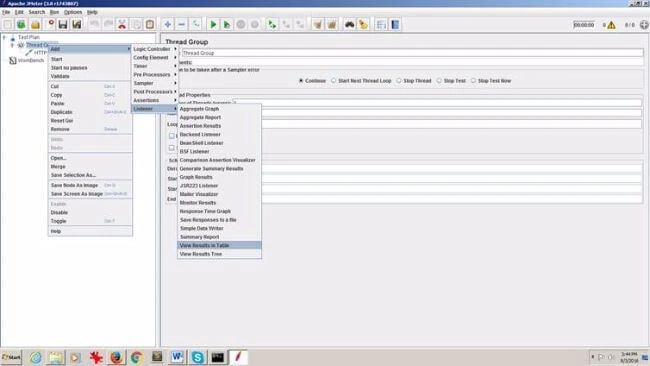Click Duplicate in the context menu

point(90,112)
